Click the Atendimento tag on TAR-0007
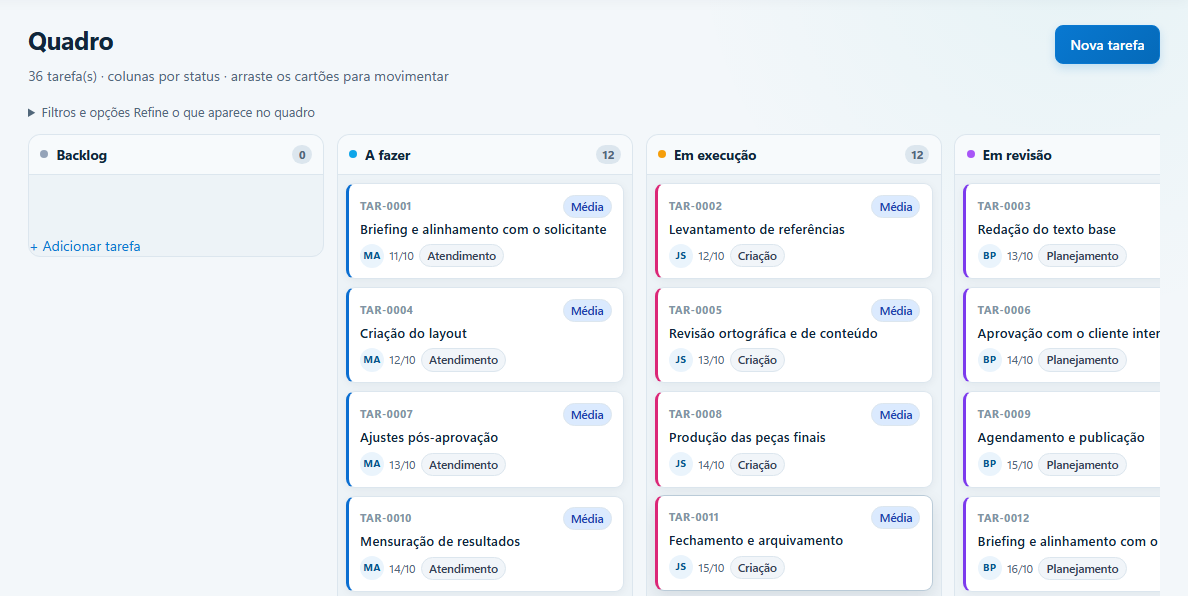Image resolution: width=1188 pixels, height=596 pixels. pos(463,464)
